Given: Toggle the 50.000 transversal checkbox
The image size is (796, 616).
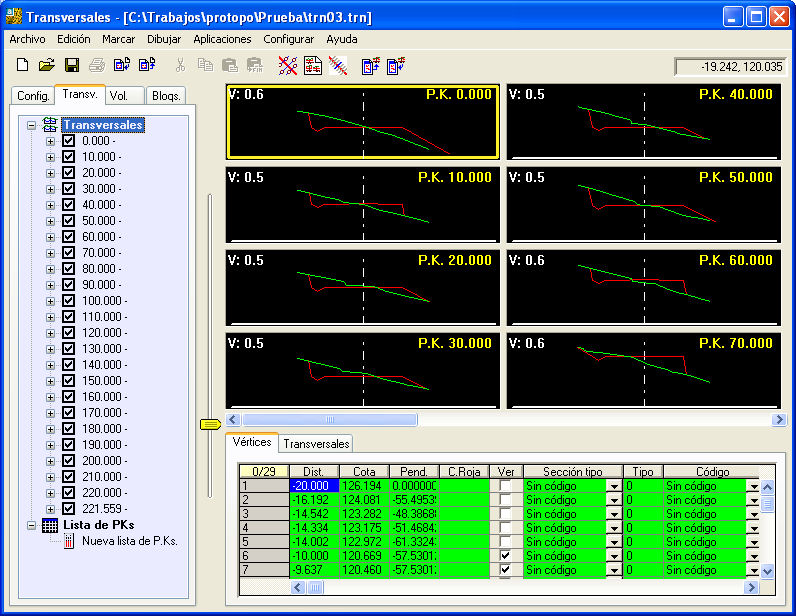Looking at the screenshot, I should coord(69,221).
